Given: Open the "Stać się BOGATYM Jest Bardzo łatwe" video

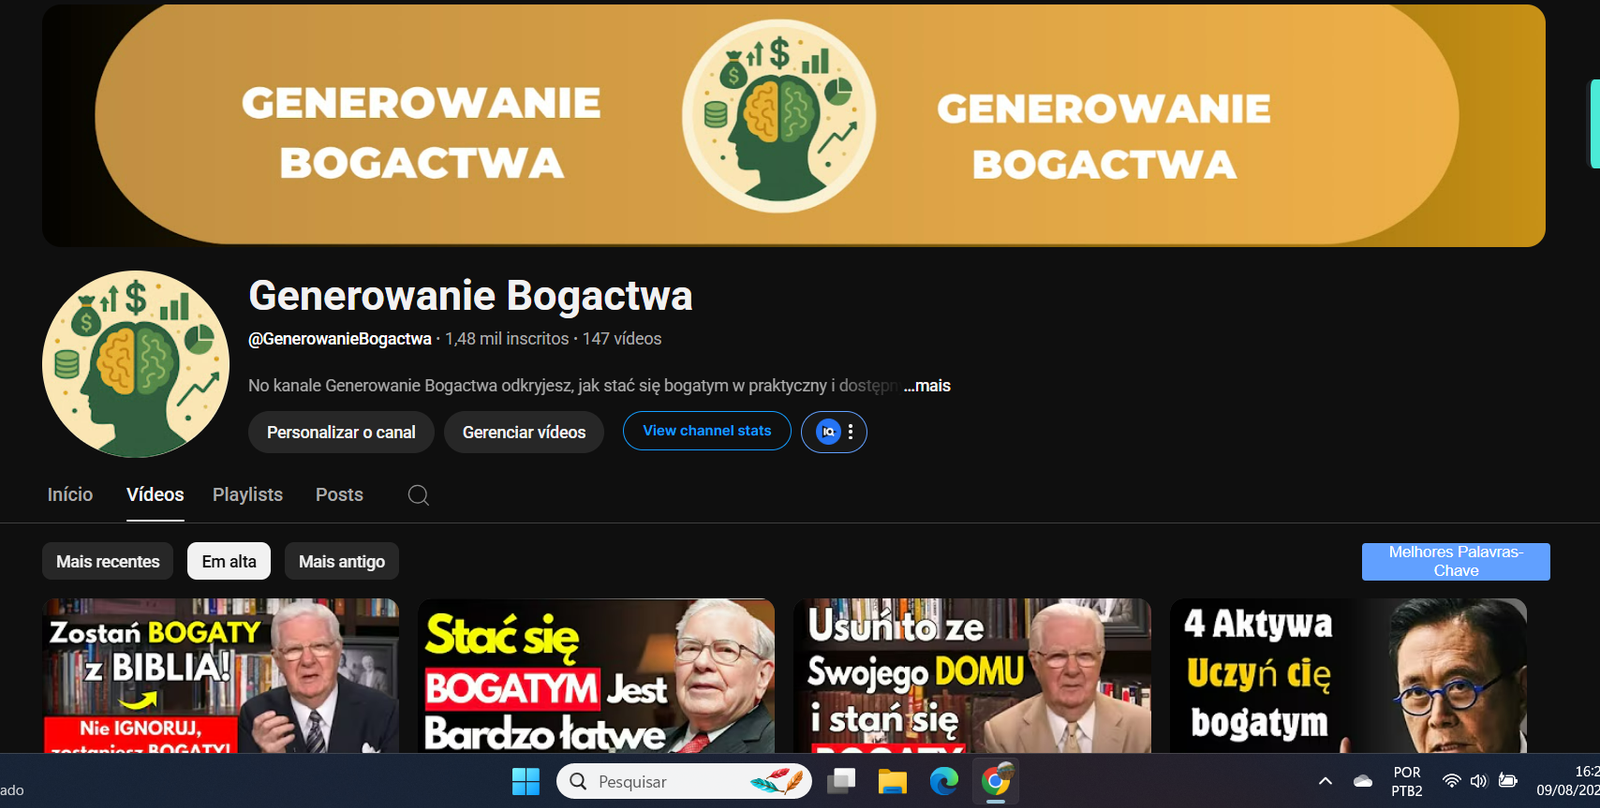Looking at the screenshot, I should [596, 676].
